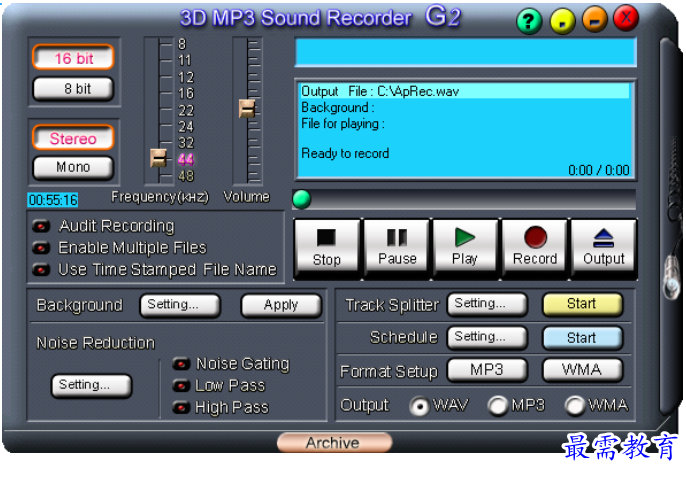Click the yellow round window button
The width and height of the screenshot is (686, 479).
(562, 21)
